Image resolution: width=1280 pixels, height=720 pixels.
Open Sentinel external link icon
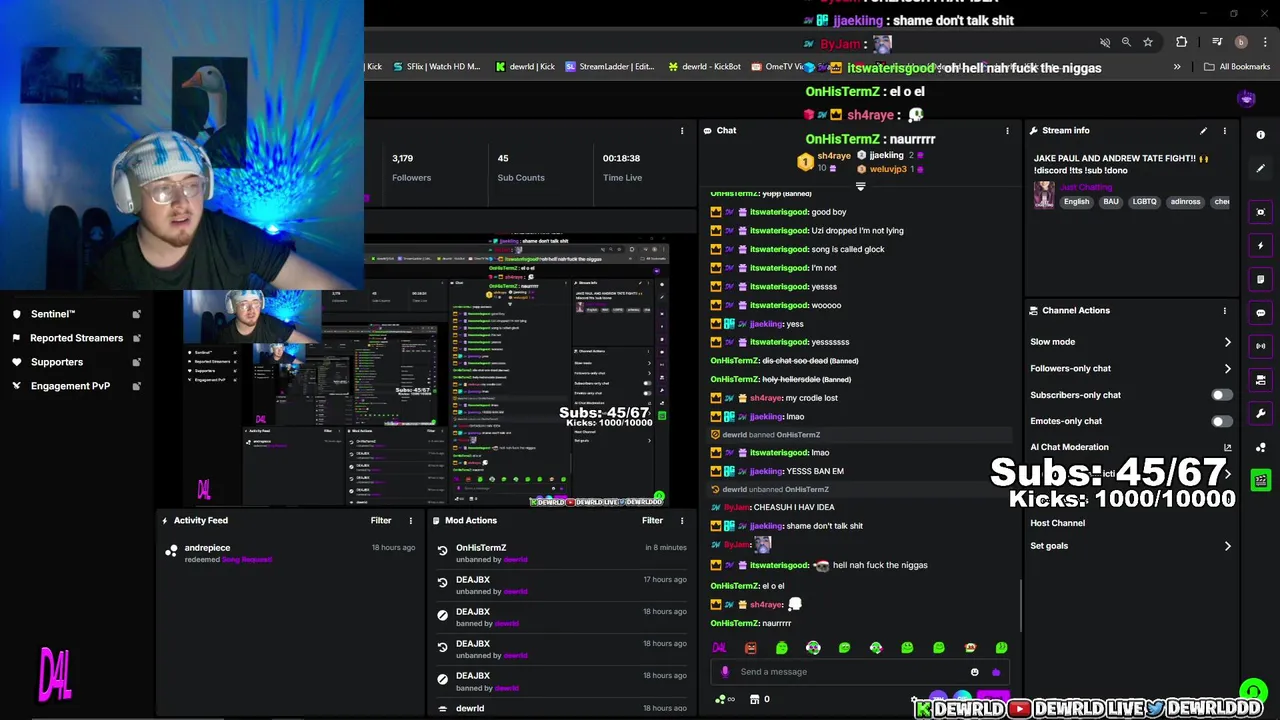(137, 314)
